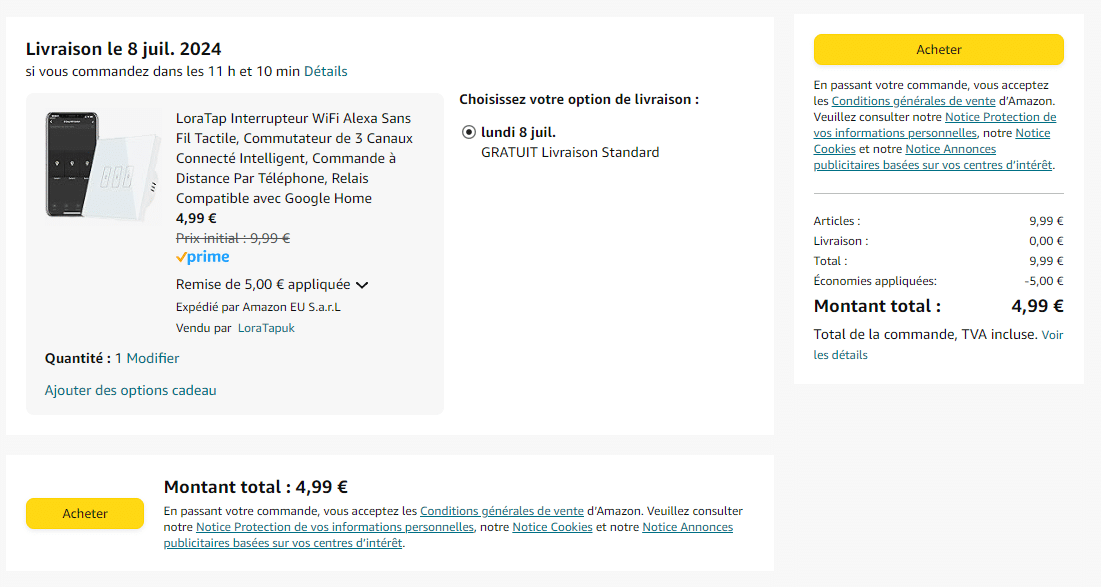Screen dimensions: 1101x587
Task: Open bottom Notice Protection de vos informations personnelles
Action: [335, 527]
